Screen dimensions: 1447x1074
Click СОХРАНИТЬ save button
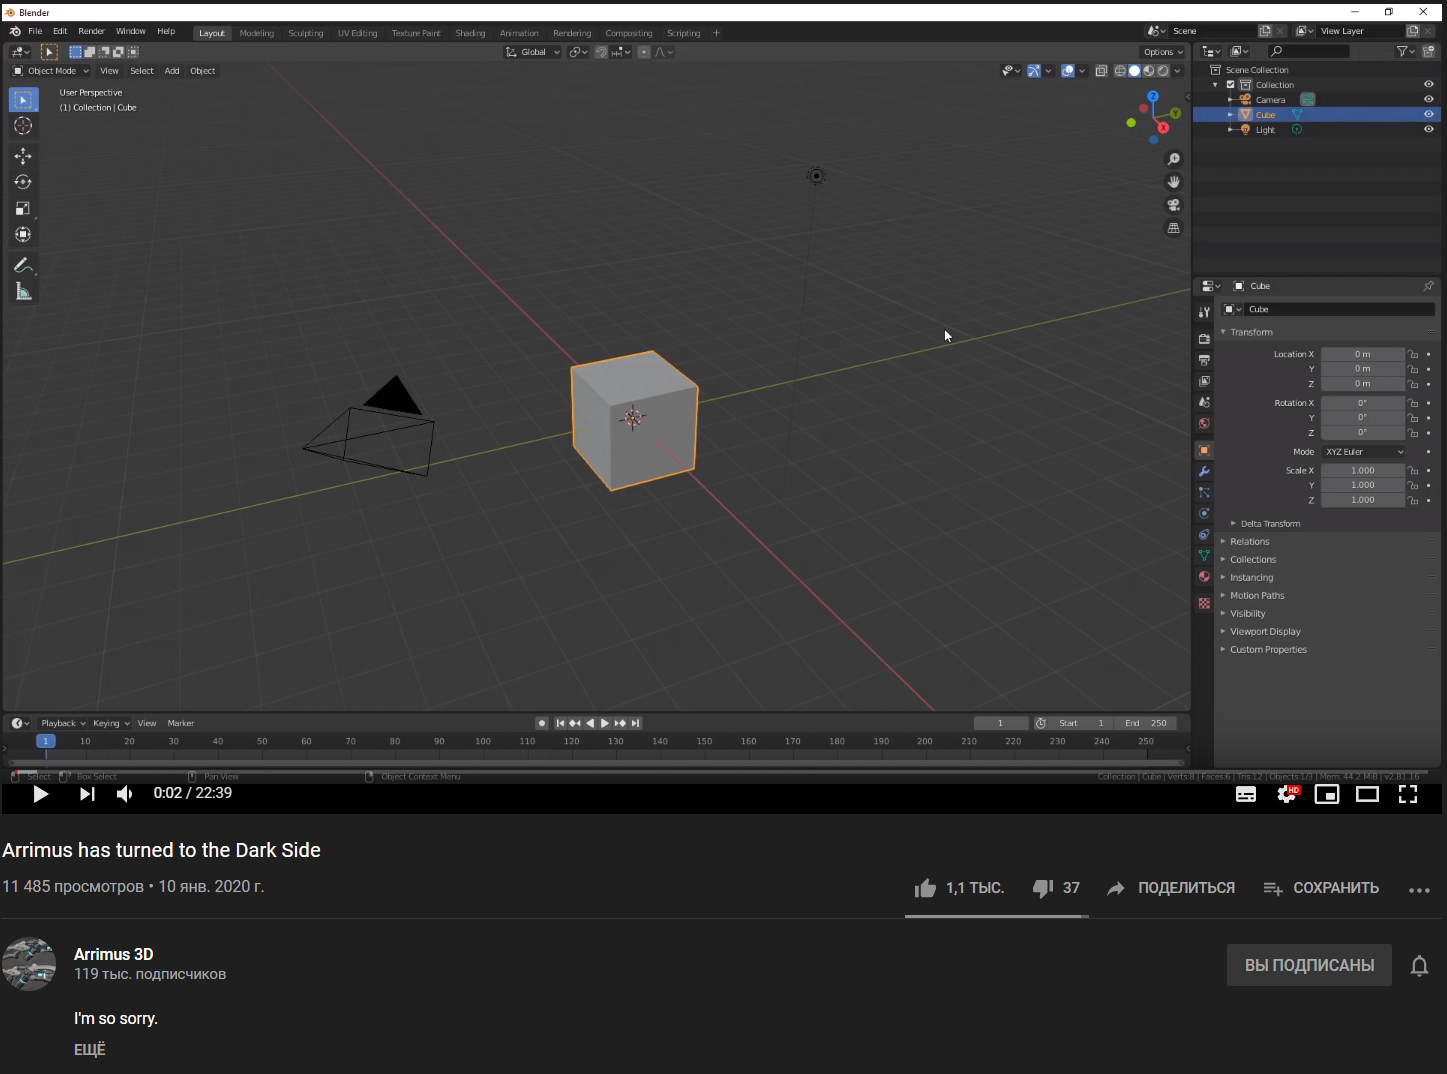click(1321, 888)
